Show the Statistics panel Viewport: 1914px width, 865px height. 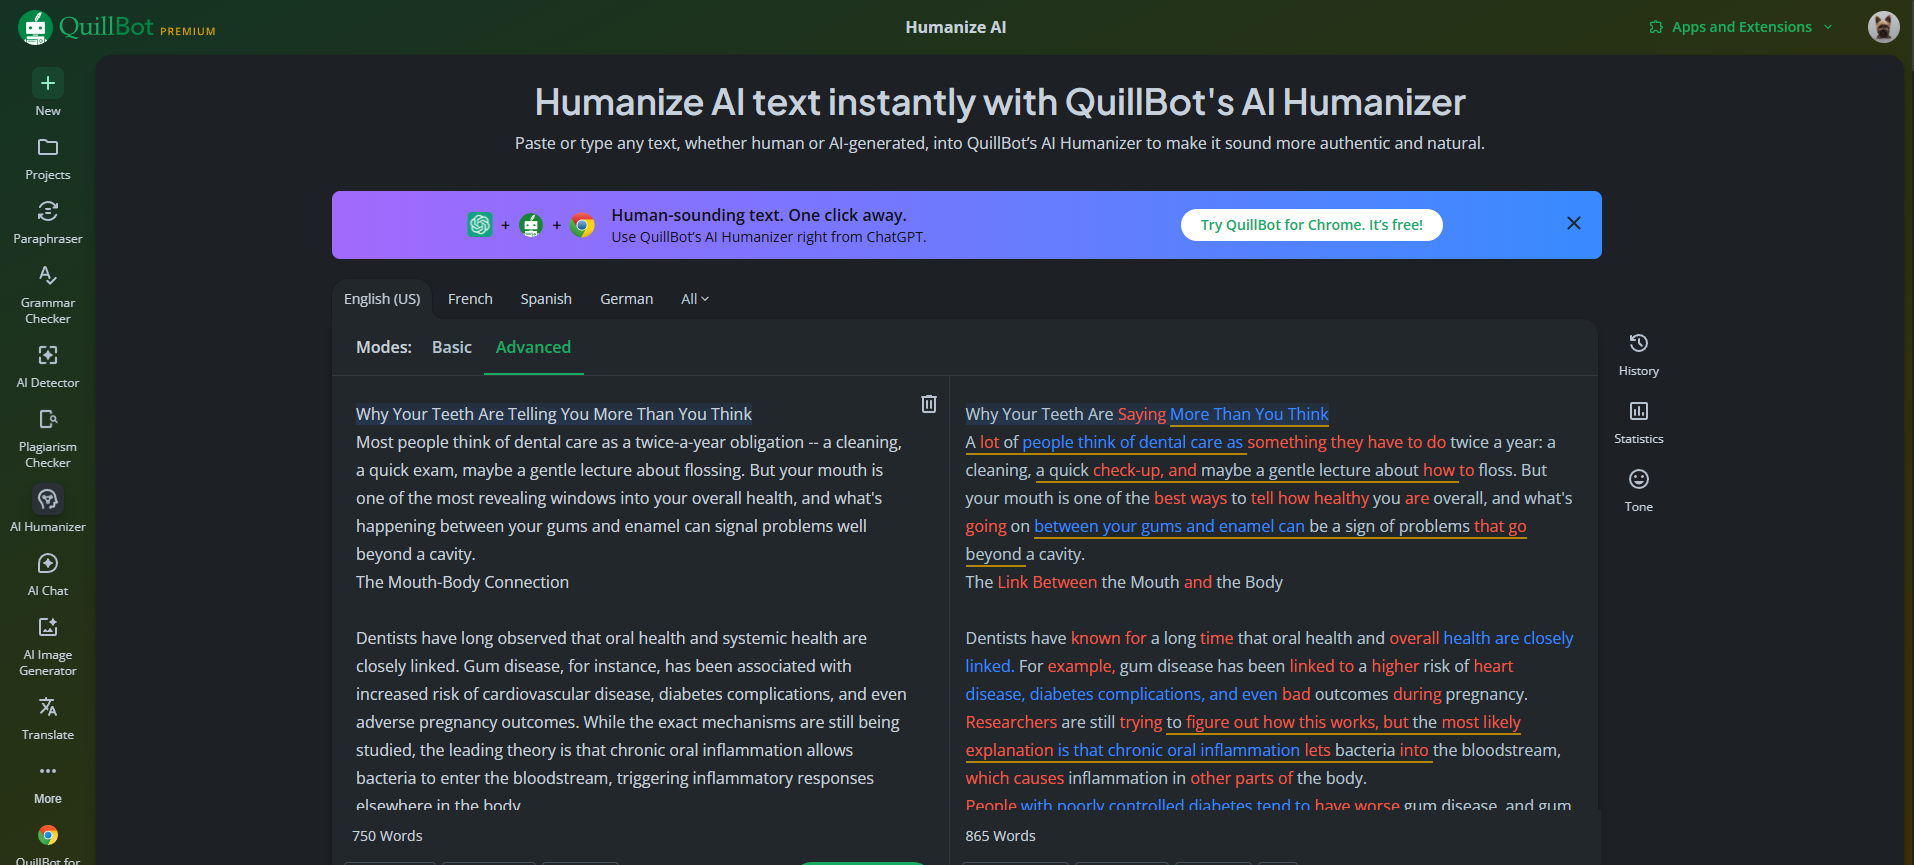coord(1638,412)
